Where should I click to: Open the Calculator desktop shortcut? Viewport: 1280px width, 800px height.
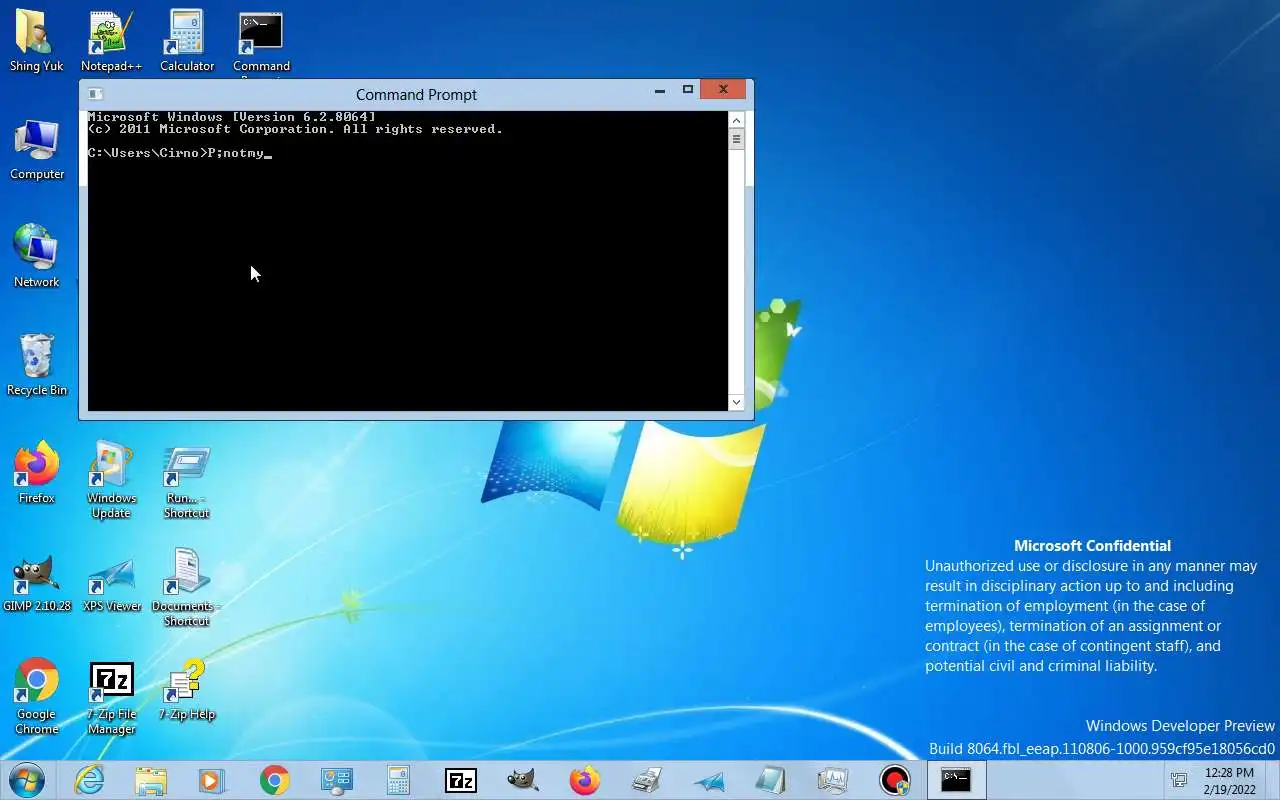coord(187,42)
